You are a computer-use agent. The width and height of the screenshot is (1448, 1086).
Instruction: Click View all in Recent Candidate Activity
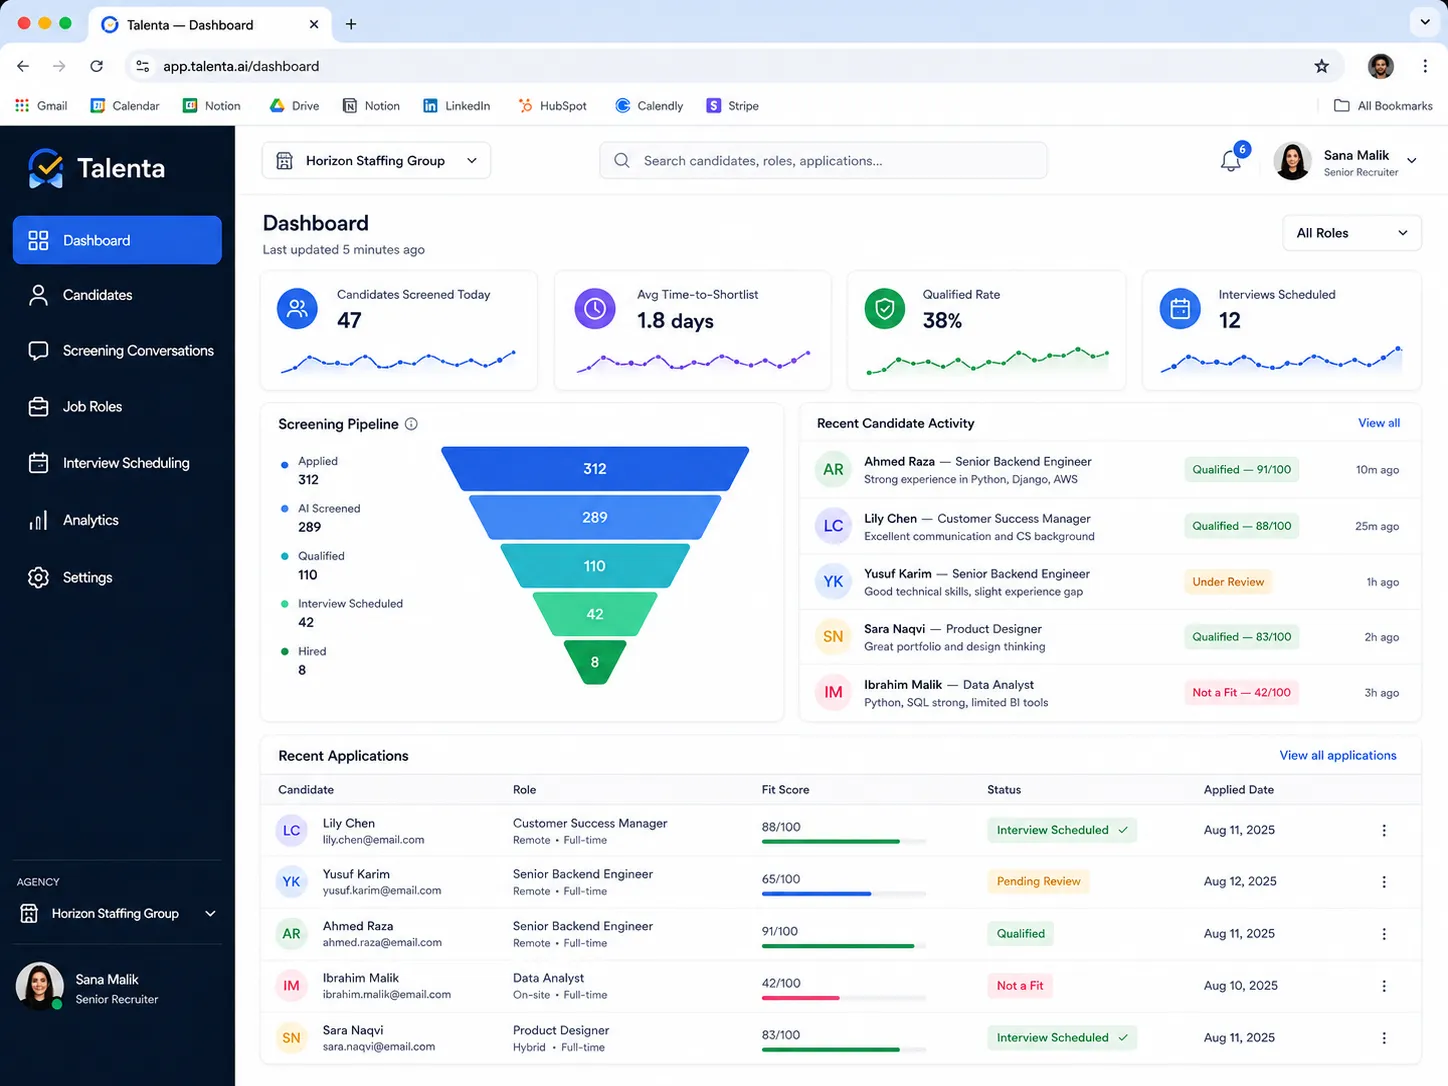click(1379, 423)
